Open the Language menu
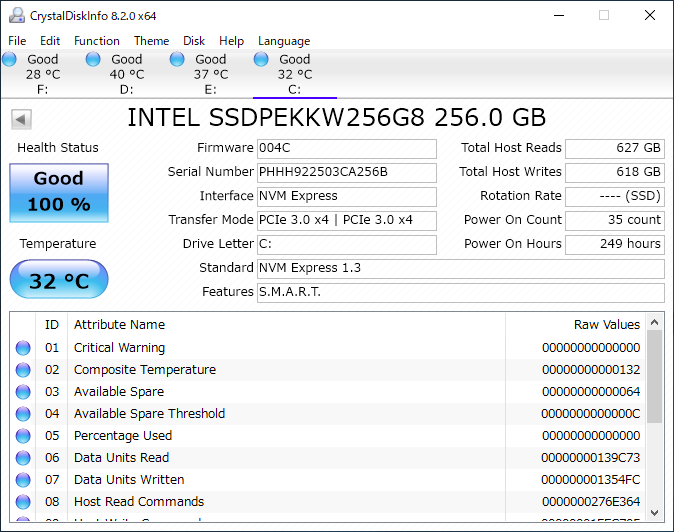This screenshot has height=532, width=674. [284, 41]
